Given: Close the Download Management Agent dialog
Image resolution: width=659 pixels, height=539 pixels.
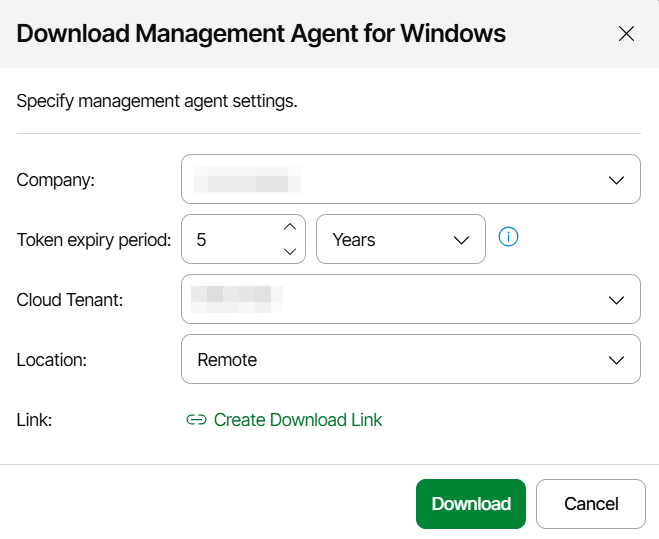Looking at the screenshot, I should (x=626, y=34).
